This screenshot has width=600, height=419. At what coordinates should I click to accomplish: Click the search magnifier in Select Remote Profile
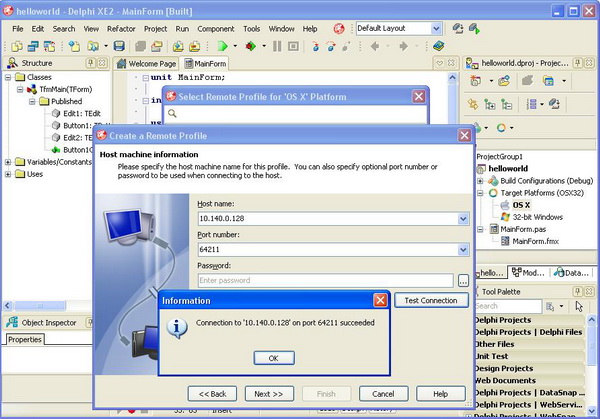(172, 113)
